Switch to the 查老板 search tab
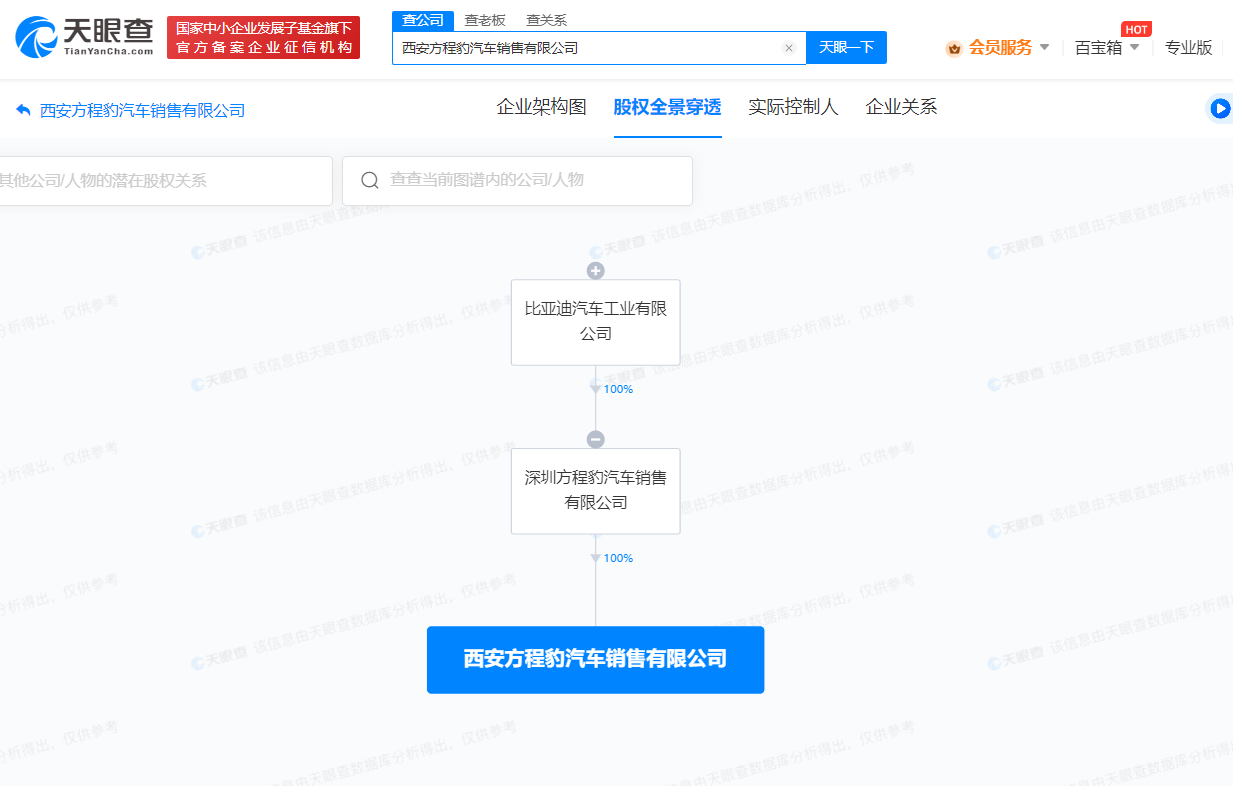1233x786 pixels. [485, 20]
